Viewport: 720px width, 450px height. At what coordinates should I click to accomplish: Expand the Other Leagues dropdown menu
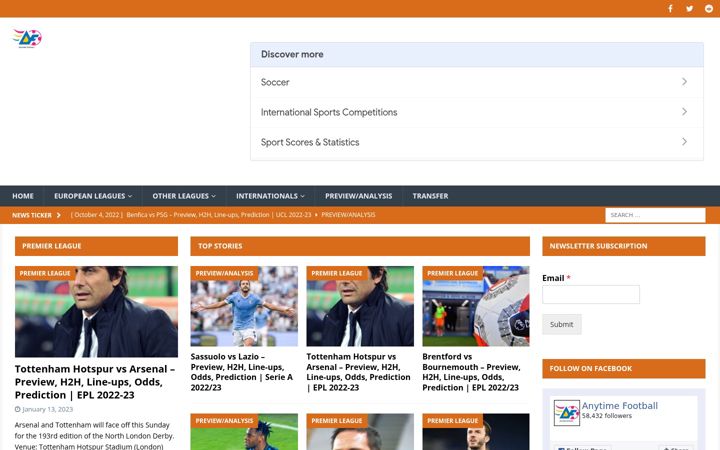point(184,196)
